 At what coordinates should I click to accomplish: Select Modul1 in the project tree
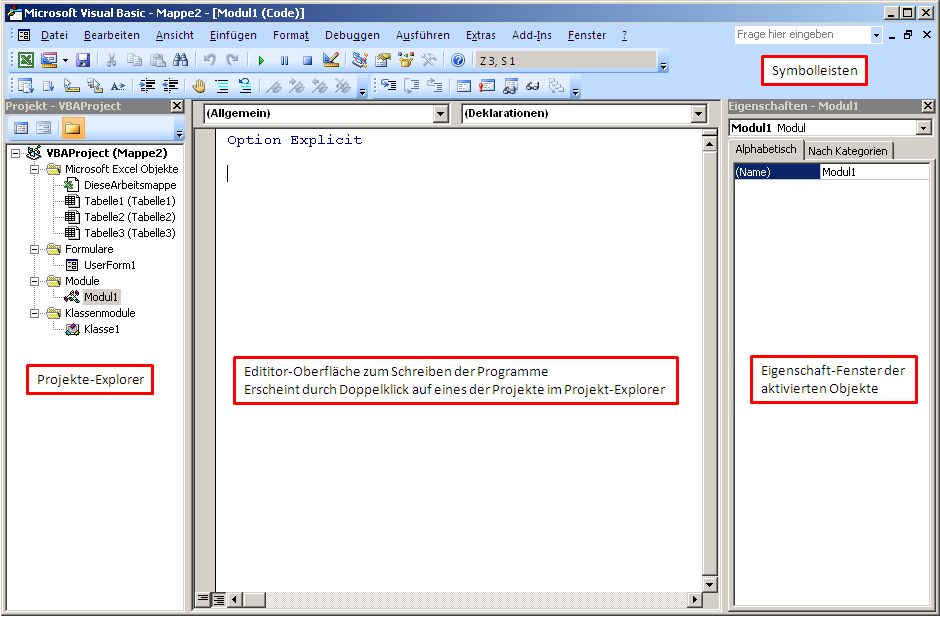(101, 297)
